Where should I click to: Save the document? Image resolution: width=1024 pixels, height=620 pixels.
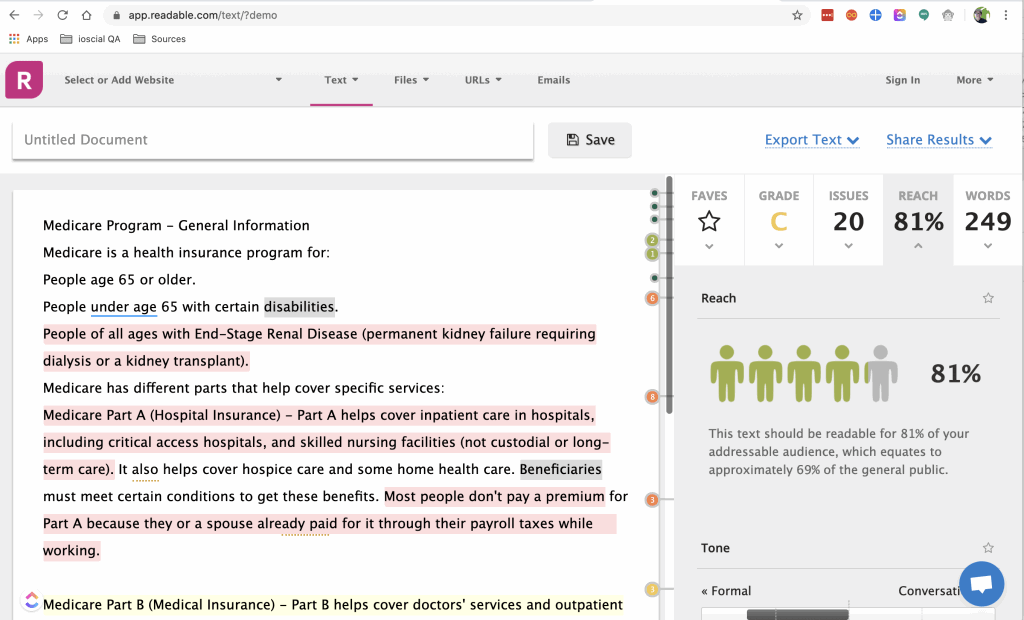click(x=590, y=140)
